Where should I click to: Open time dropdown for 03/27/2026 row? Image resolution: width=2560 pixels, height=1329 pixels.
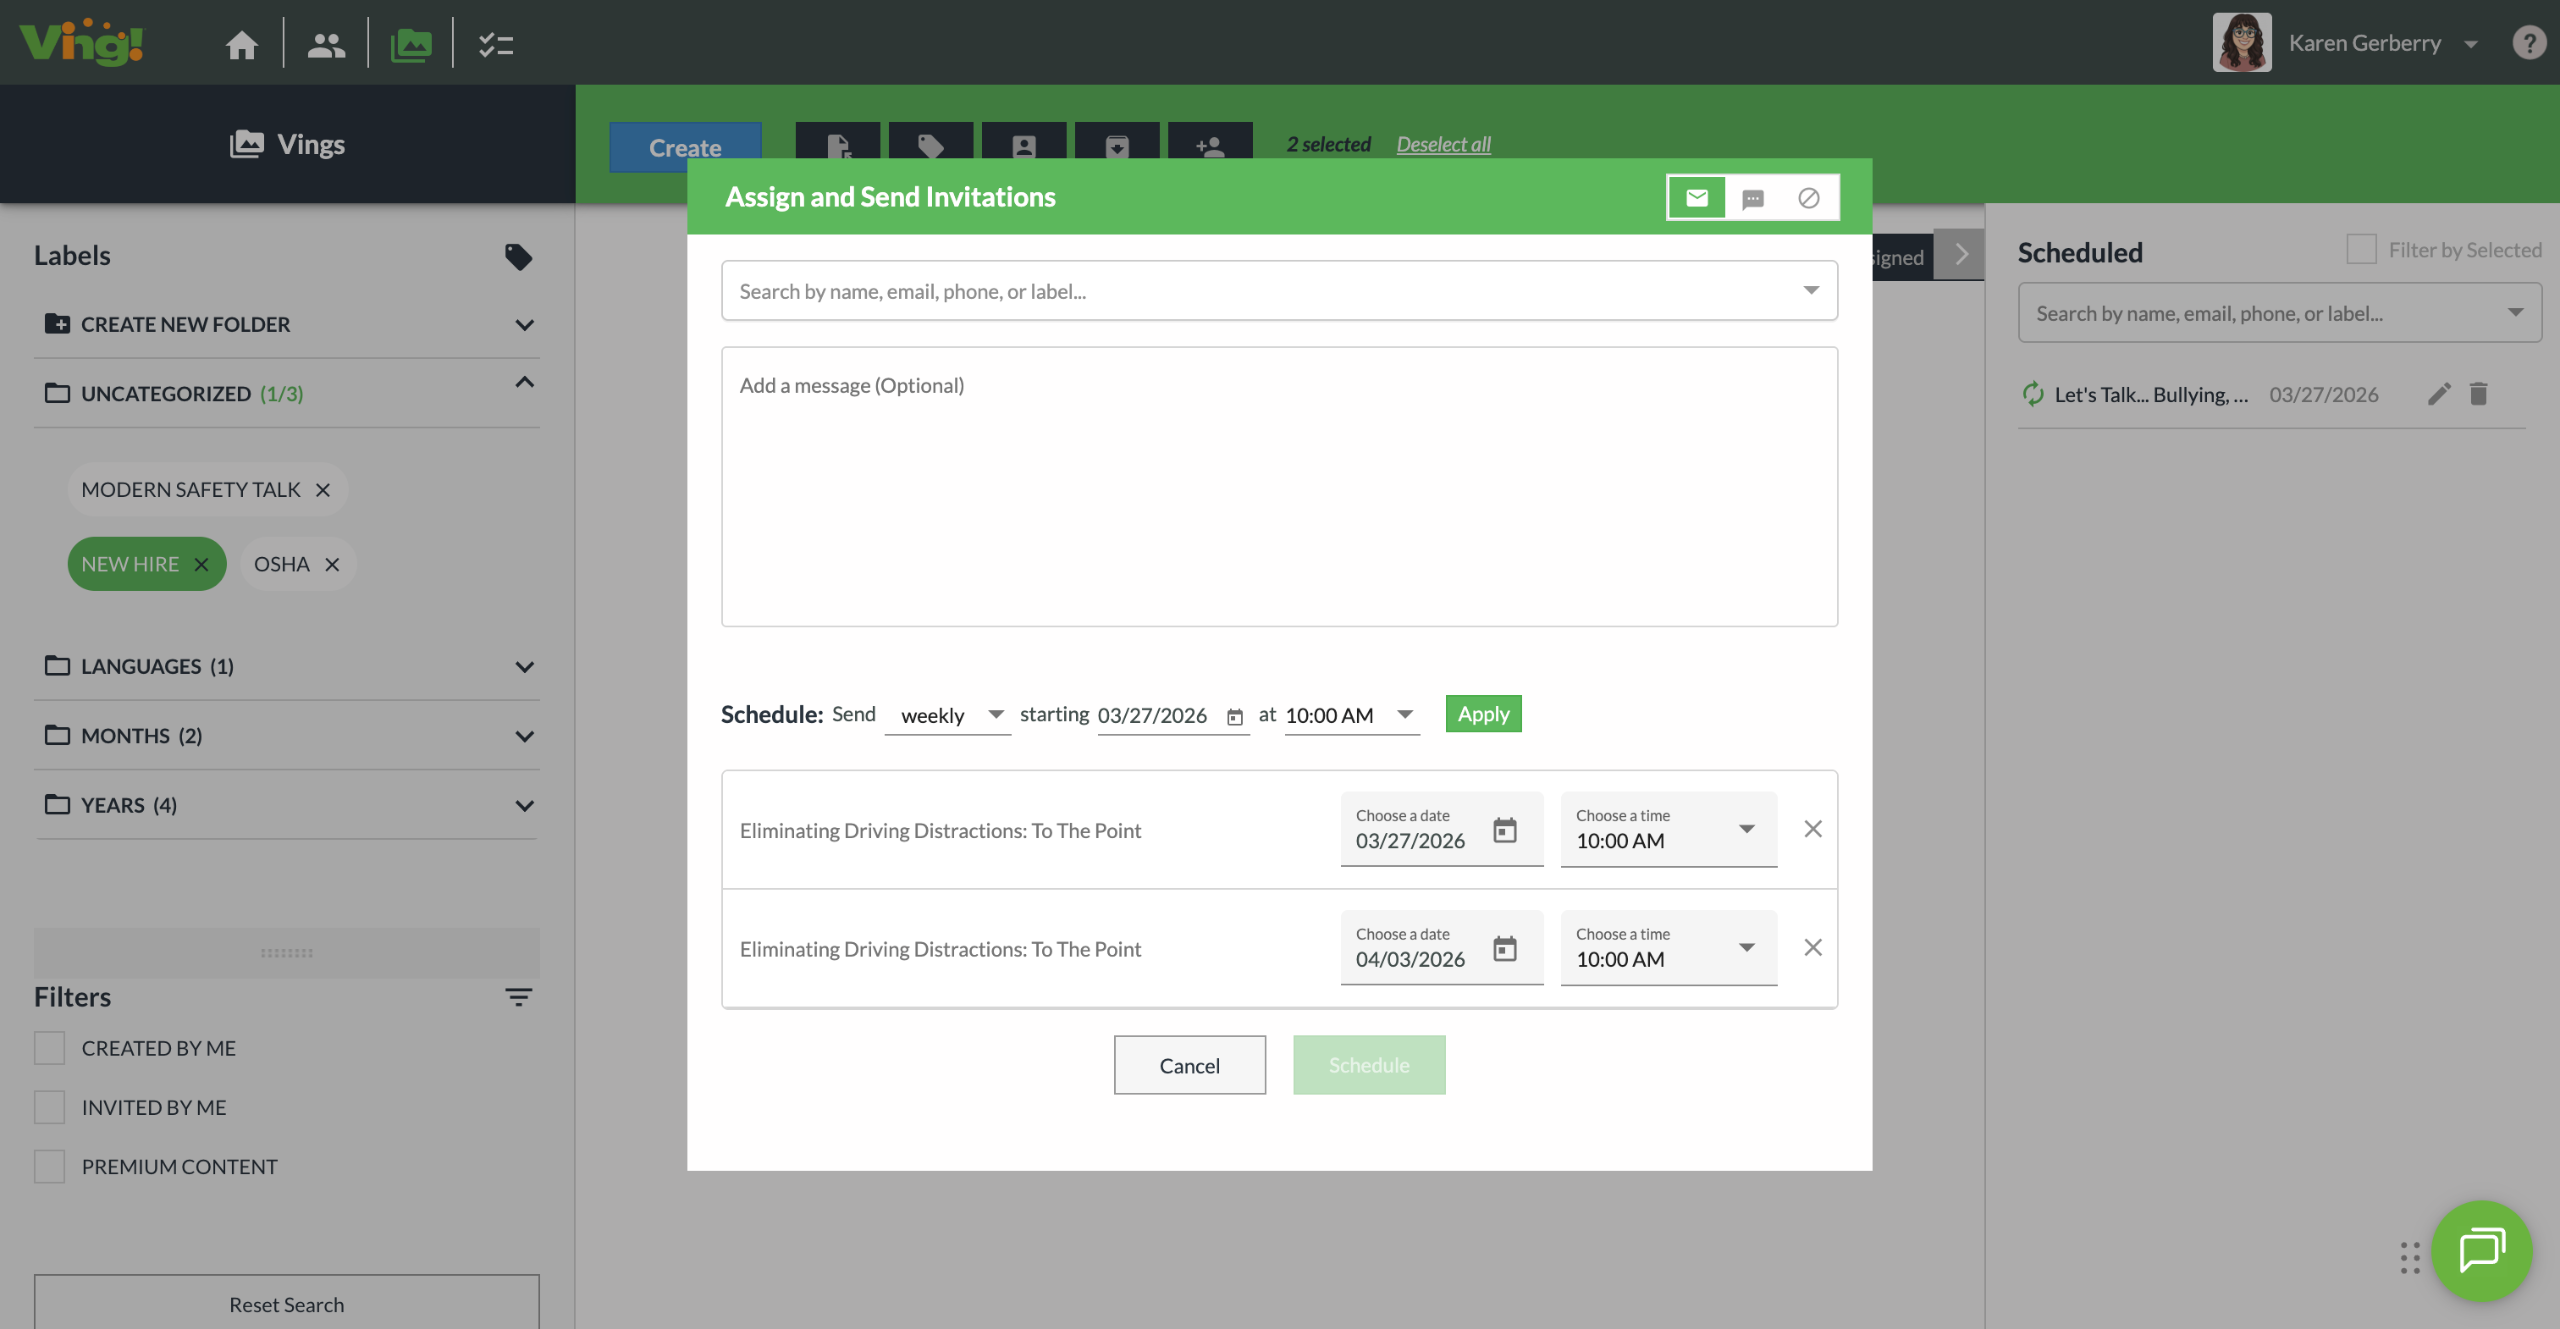coord(1746,829)
